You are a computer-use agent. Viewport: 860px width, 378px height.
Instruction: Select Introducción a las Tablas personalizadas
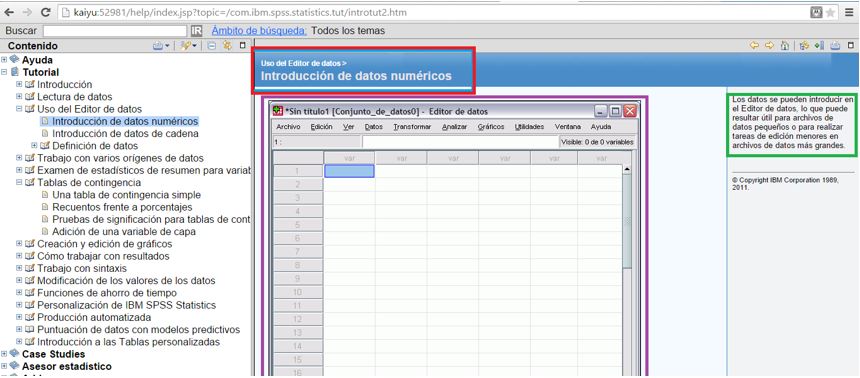tap(128, 342)
